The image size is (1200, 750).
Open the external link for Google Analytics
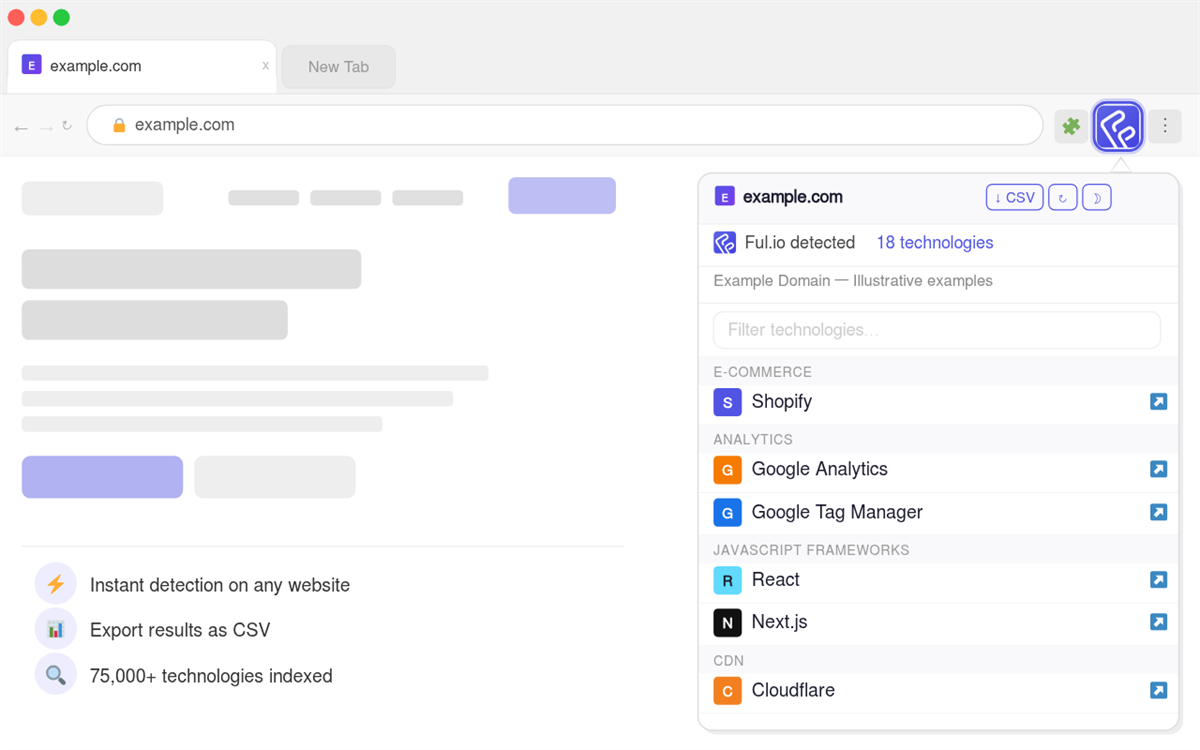pos(1158,469)
